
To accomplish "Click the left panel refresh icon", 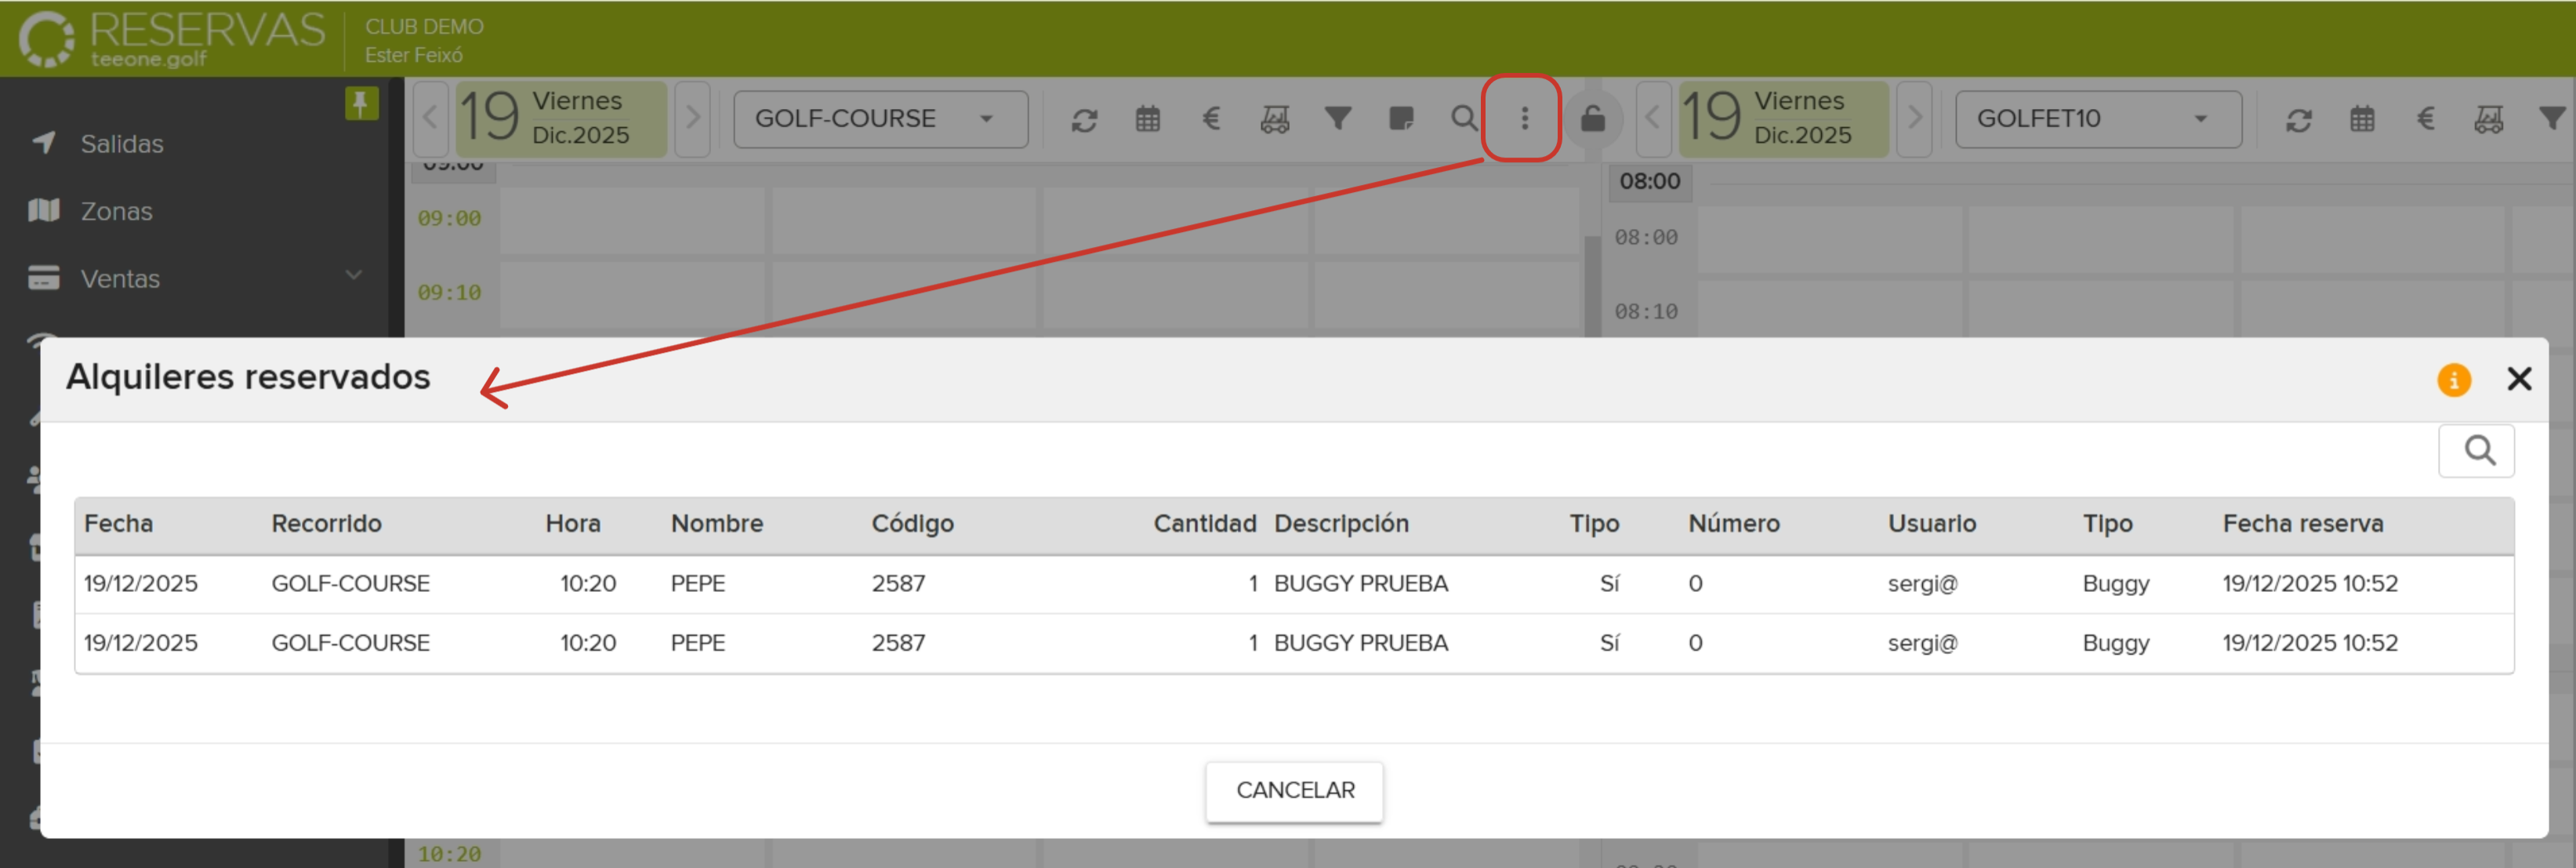I will (x=1084, y=120).
